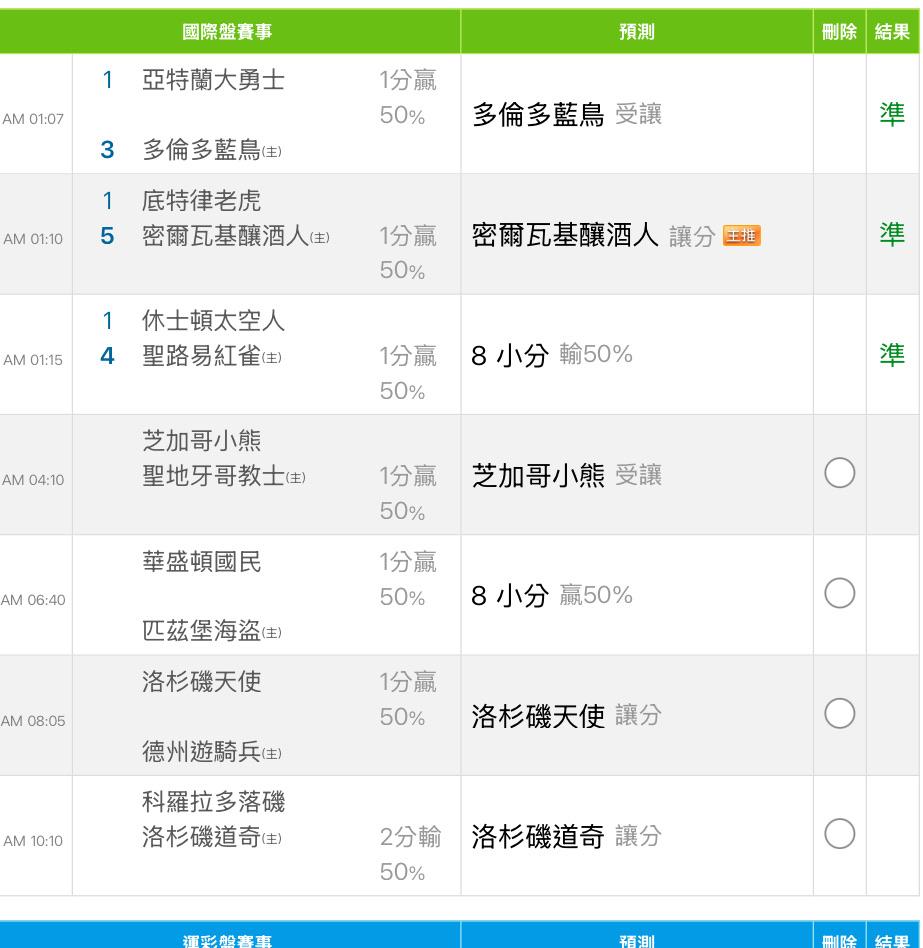Screen dimensions: 923x948
Task: Click the AM 10:10 game time
Action: click(33, 841)
